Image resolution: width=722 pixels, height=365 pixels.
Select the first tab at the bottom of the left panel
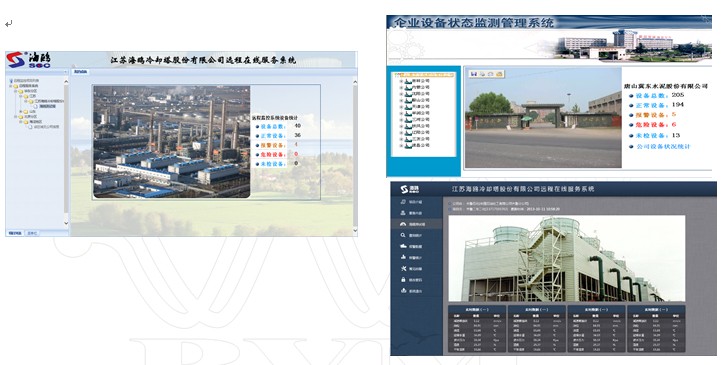tap(15, 233)
